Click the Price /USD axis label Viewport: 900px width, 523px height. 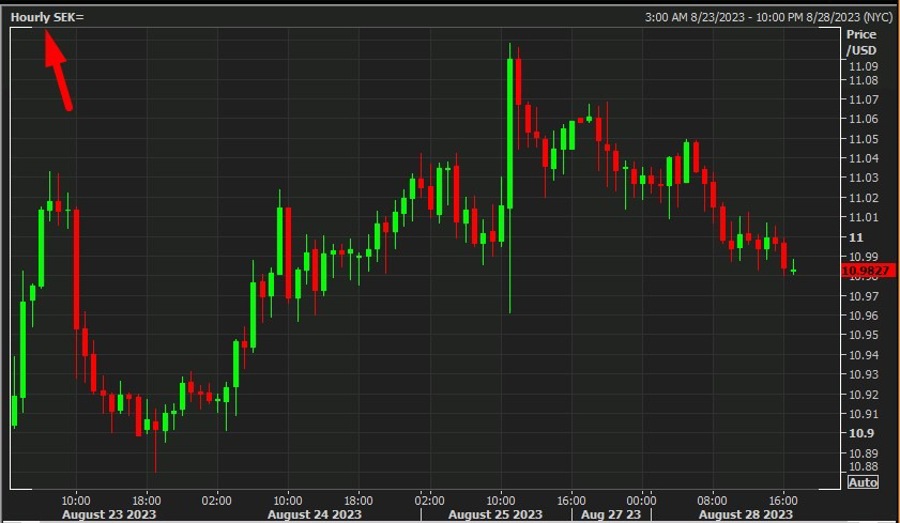point(861,42)
